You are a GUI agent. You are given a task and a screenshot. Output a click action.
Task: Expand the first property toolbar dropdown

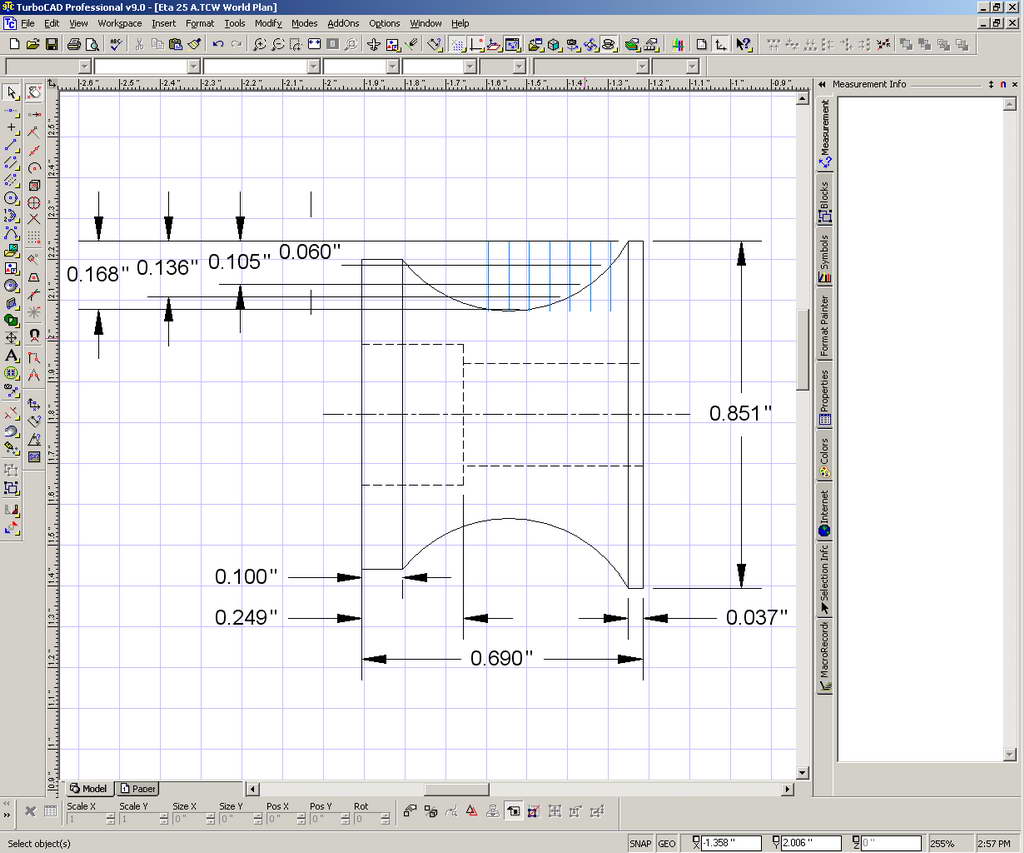[84, 66]
